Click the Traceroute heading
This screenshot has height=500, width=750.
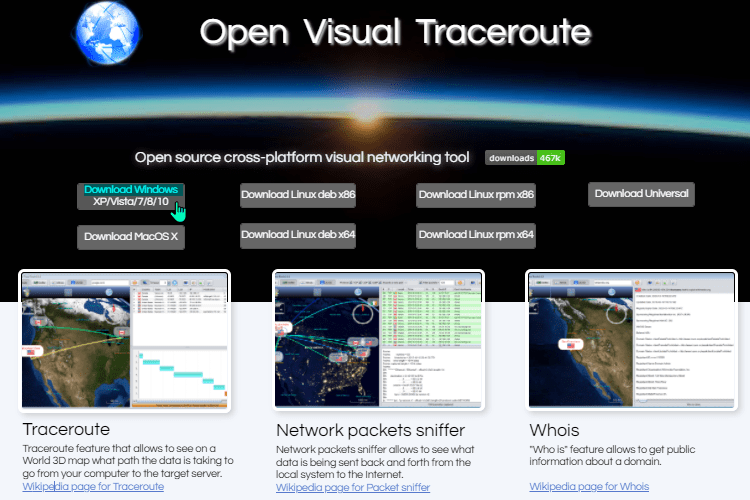(66, 429)
